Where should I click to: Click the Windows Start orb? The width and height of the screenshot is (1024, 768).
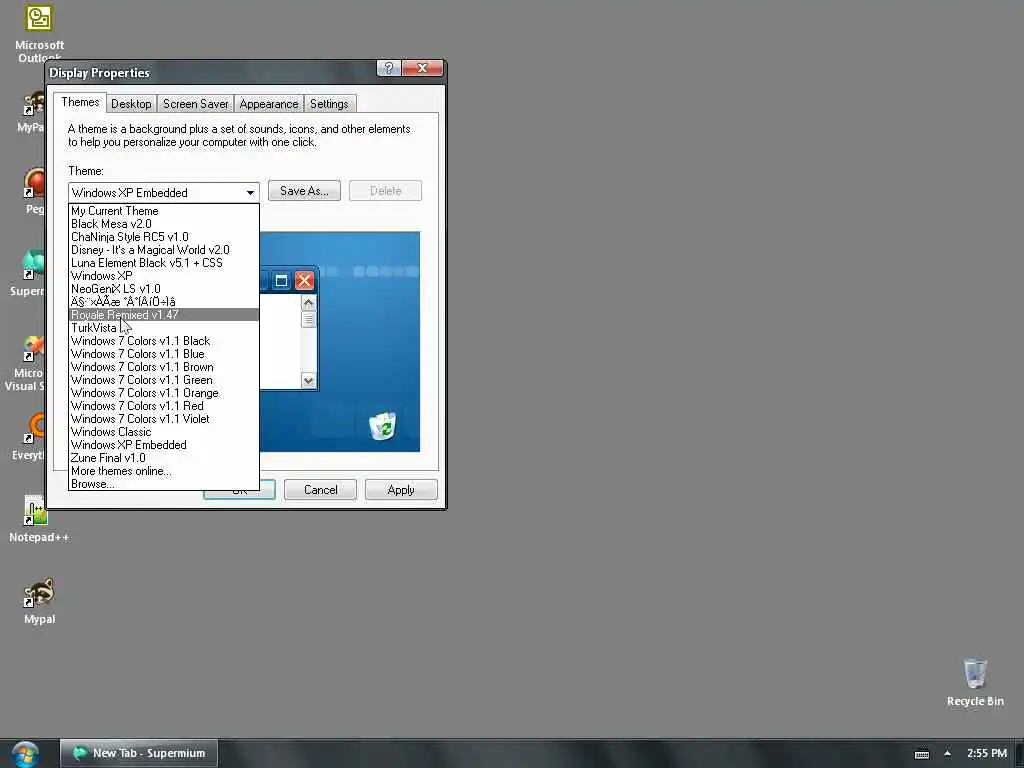[x=25, y=754]
